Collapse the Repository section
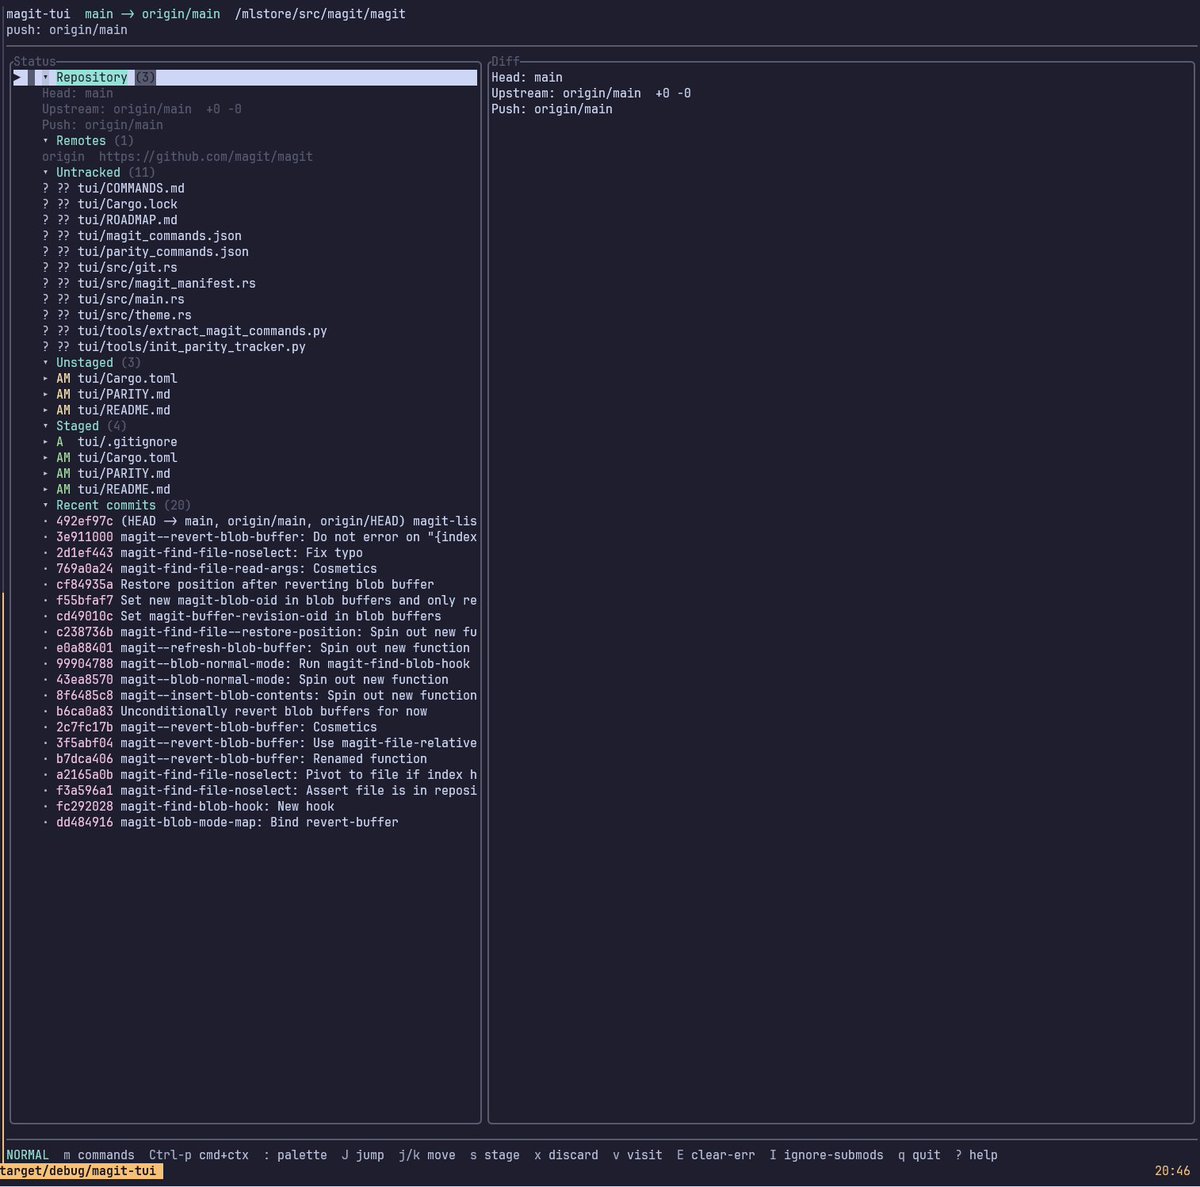This screenshot has width=1200, height=1187. (46, 77)
